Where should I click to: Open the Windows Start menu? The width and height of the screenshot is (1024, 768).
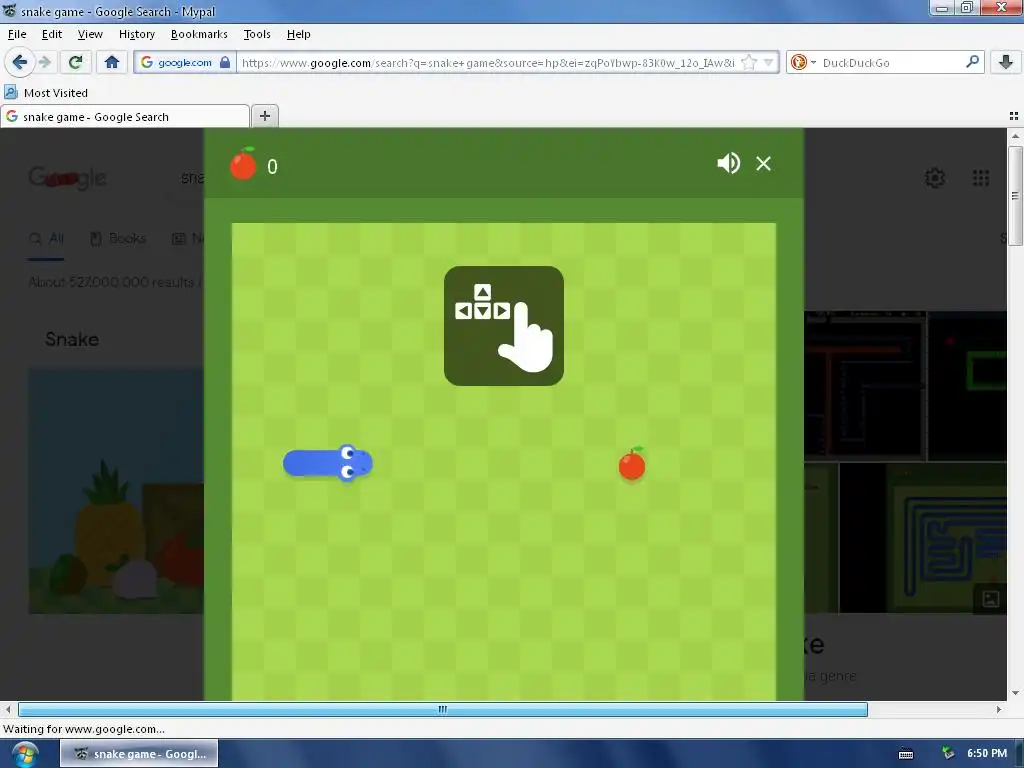pos(24,754)
